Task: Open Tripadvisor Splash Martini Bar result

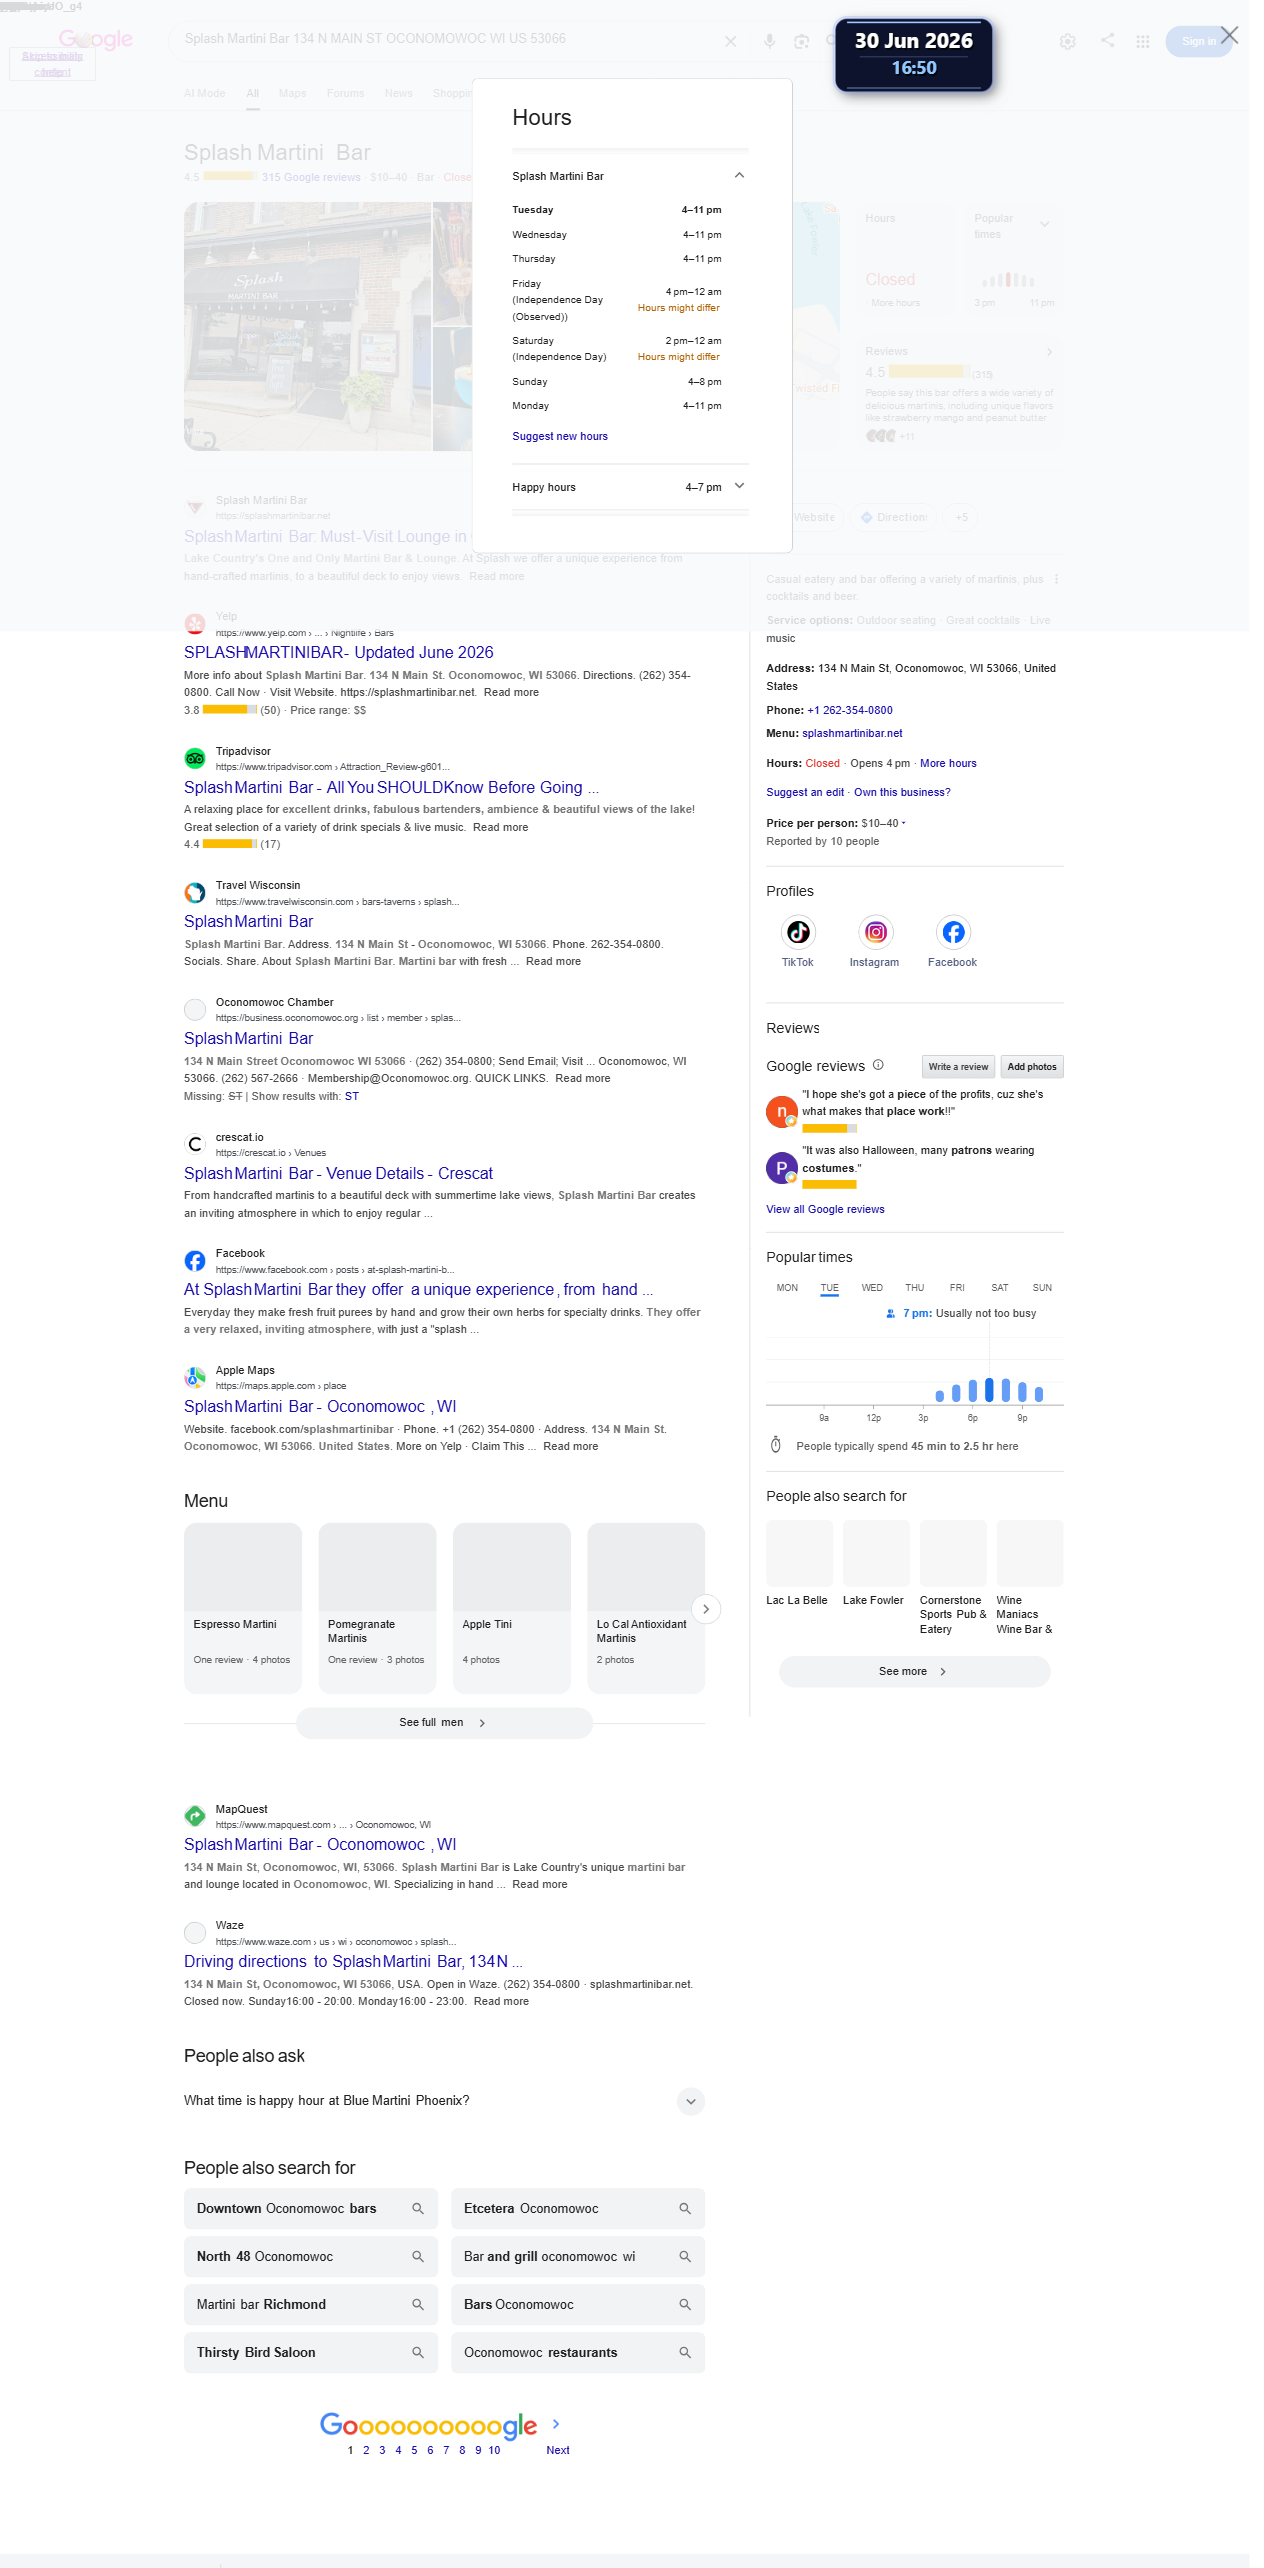Action: [392, 787]
